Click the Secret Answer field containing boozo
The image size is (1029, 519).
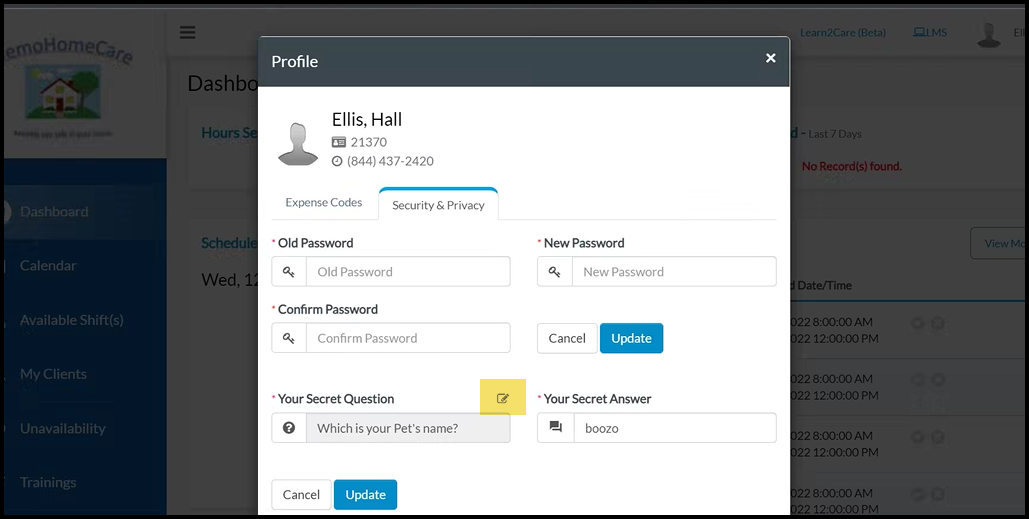[x=674, y=428]
